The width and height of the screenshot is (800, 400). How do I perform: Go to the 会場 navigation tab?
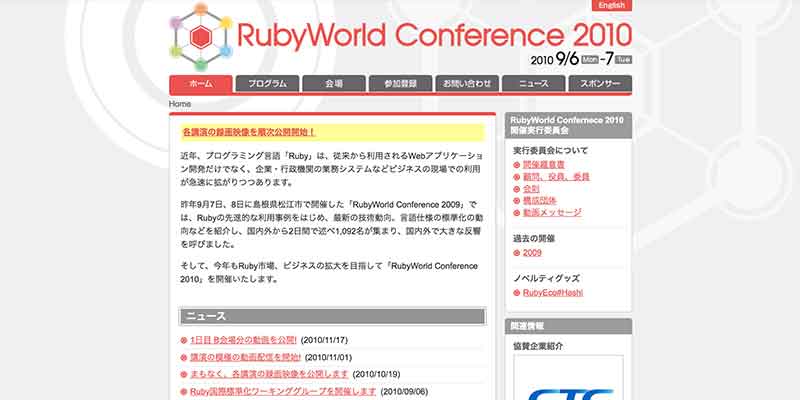[x=334, y=84]
